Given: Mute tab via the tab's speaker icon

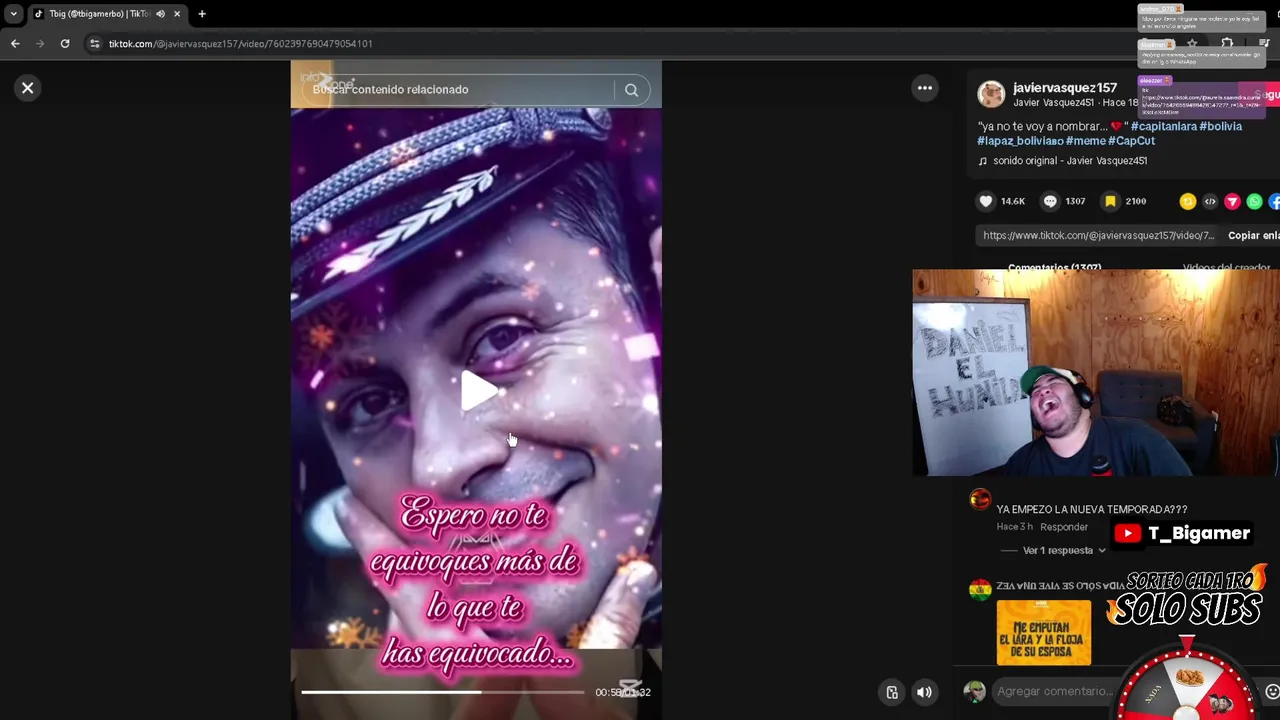Looking at the screenshot, I should (x=160, y=14).
